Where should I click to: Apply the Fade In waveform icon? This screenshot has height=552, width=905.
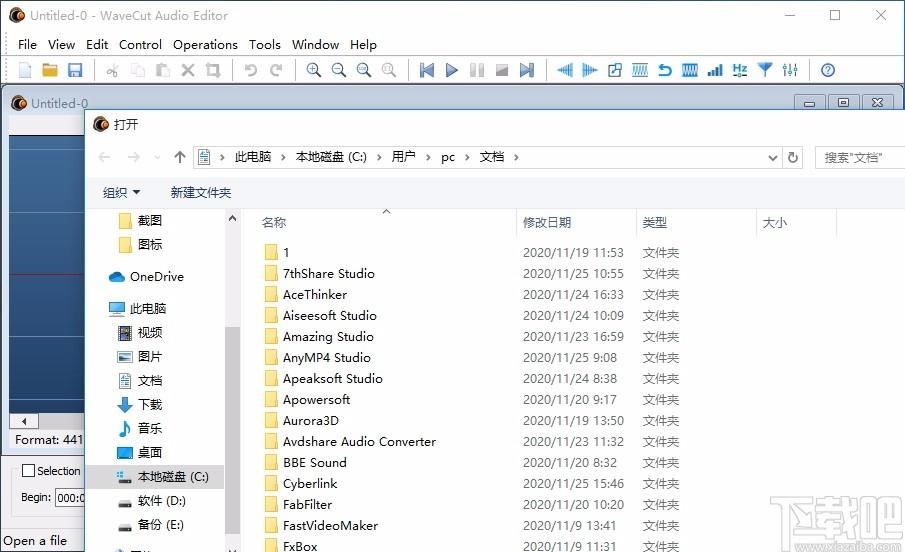564,70
